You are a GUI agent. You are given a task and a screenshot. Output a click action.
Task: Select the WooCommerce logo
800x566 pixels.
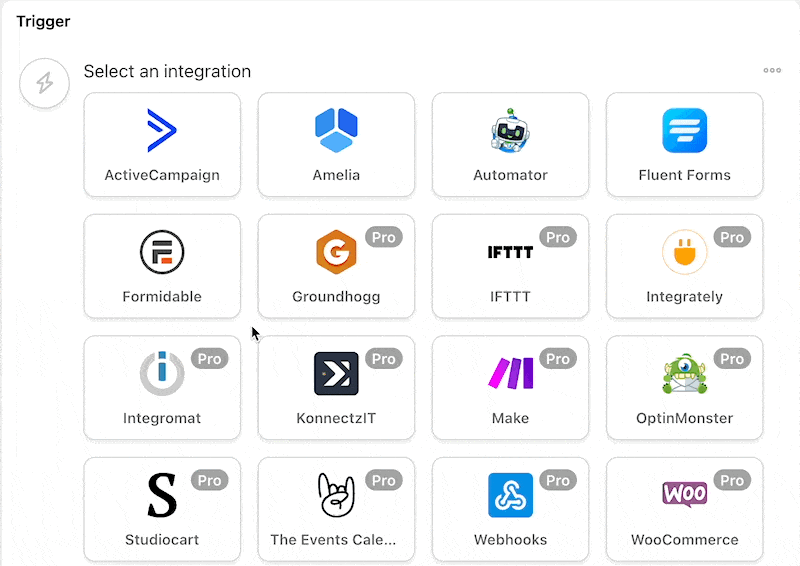point(684,493)
